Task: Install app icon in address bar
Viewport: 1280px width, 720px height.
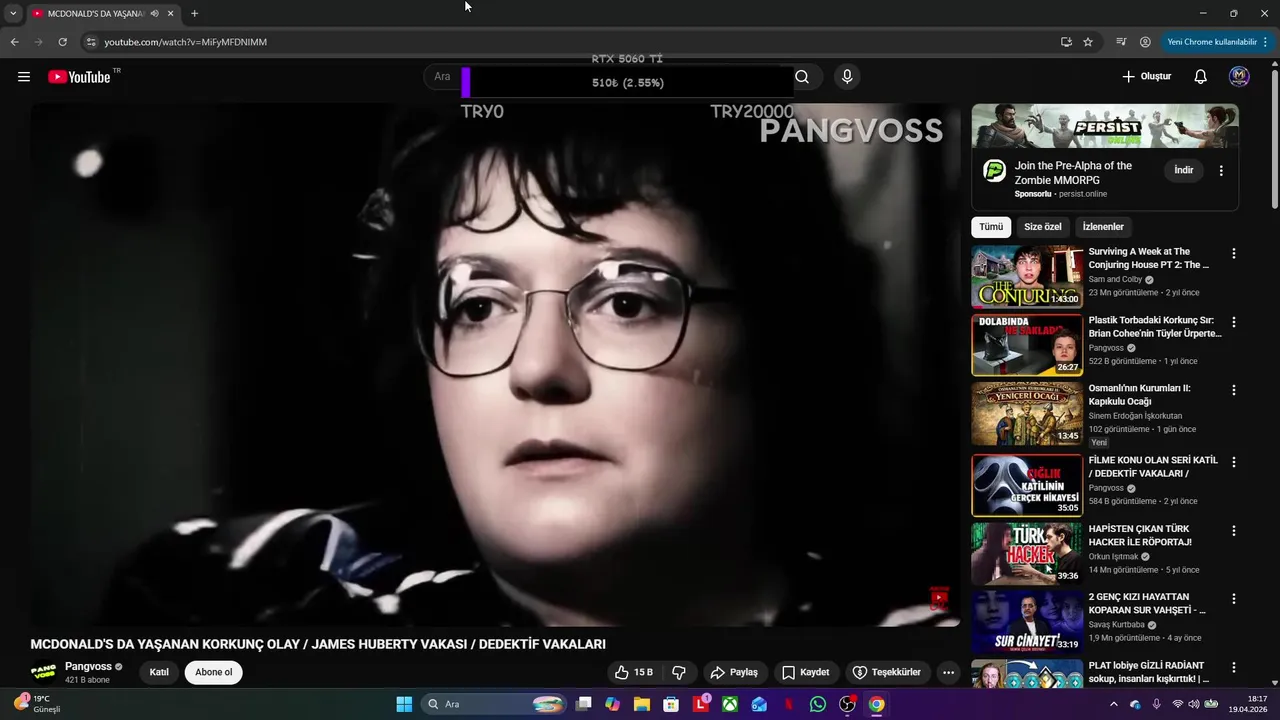Action: pos(1066,42)
